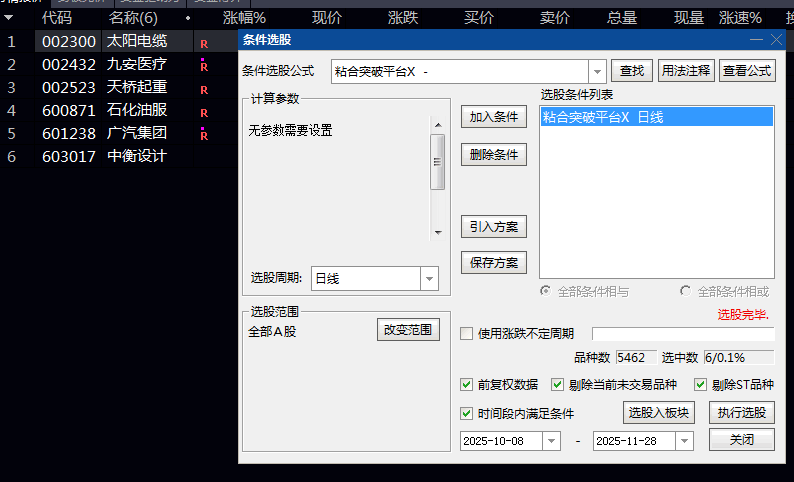
Task: Close the 条件选股 dialog with the X
Action: click(x=776, y=39)
